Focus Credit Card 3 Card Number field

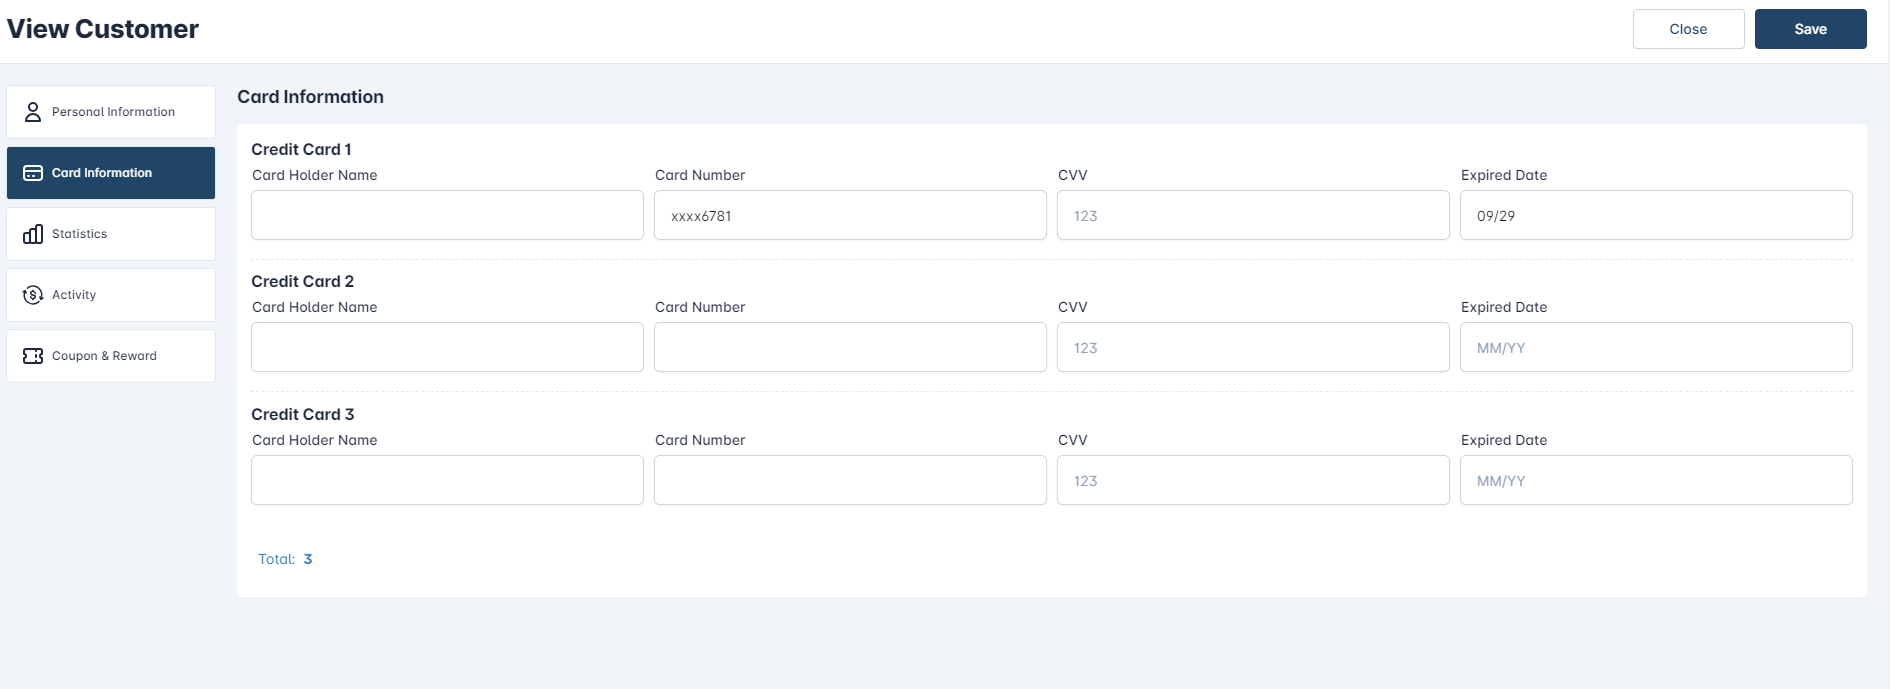tap(850, 480)
